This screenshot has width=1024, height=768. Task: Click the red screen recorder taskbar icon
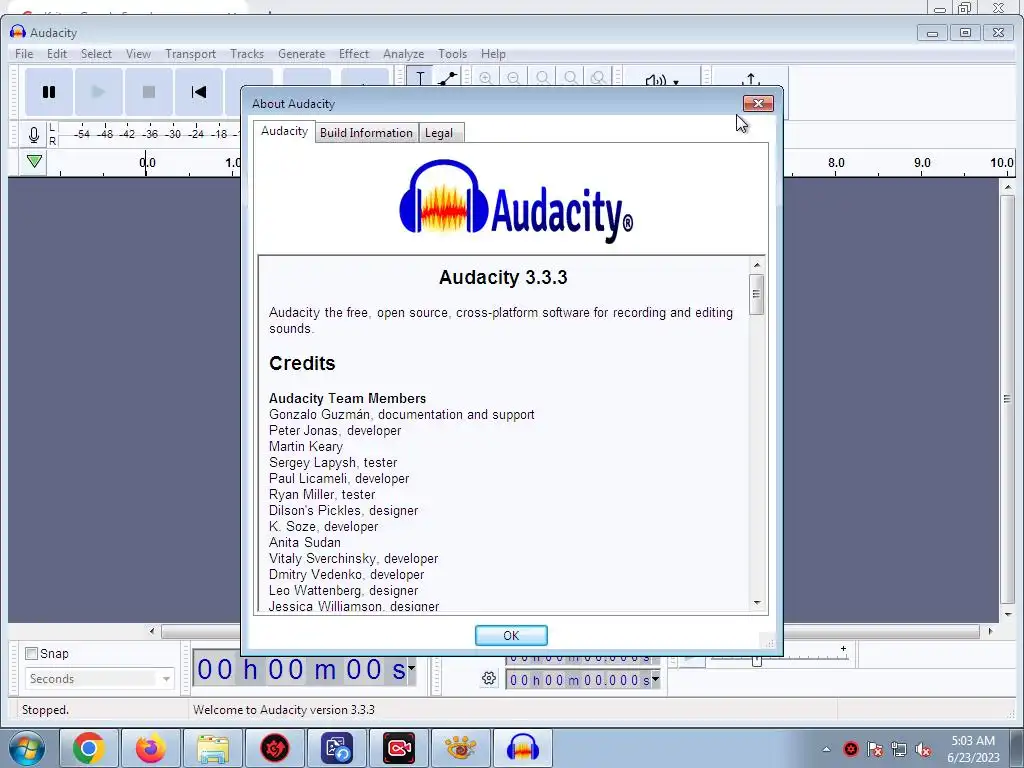pyautogui.click(x=398, y=748)
